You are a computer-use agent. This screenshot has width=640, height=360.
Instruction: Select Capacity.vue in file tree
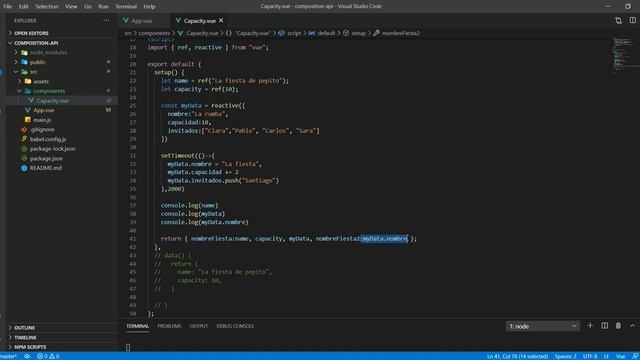tap(53, 100)
